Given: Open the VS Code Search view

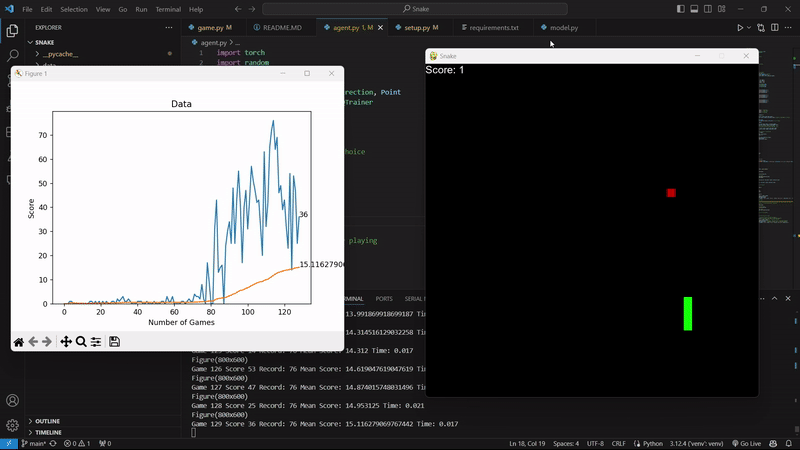Looking at the screenshot, I should tap(13, 56).
